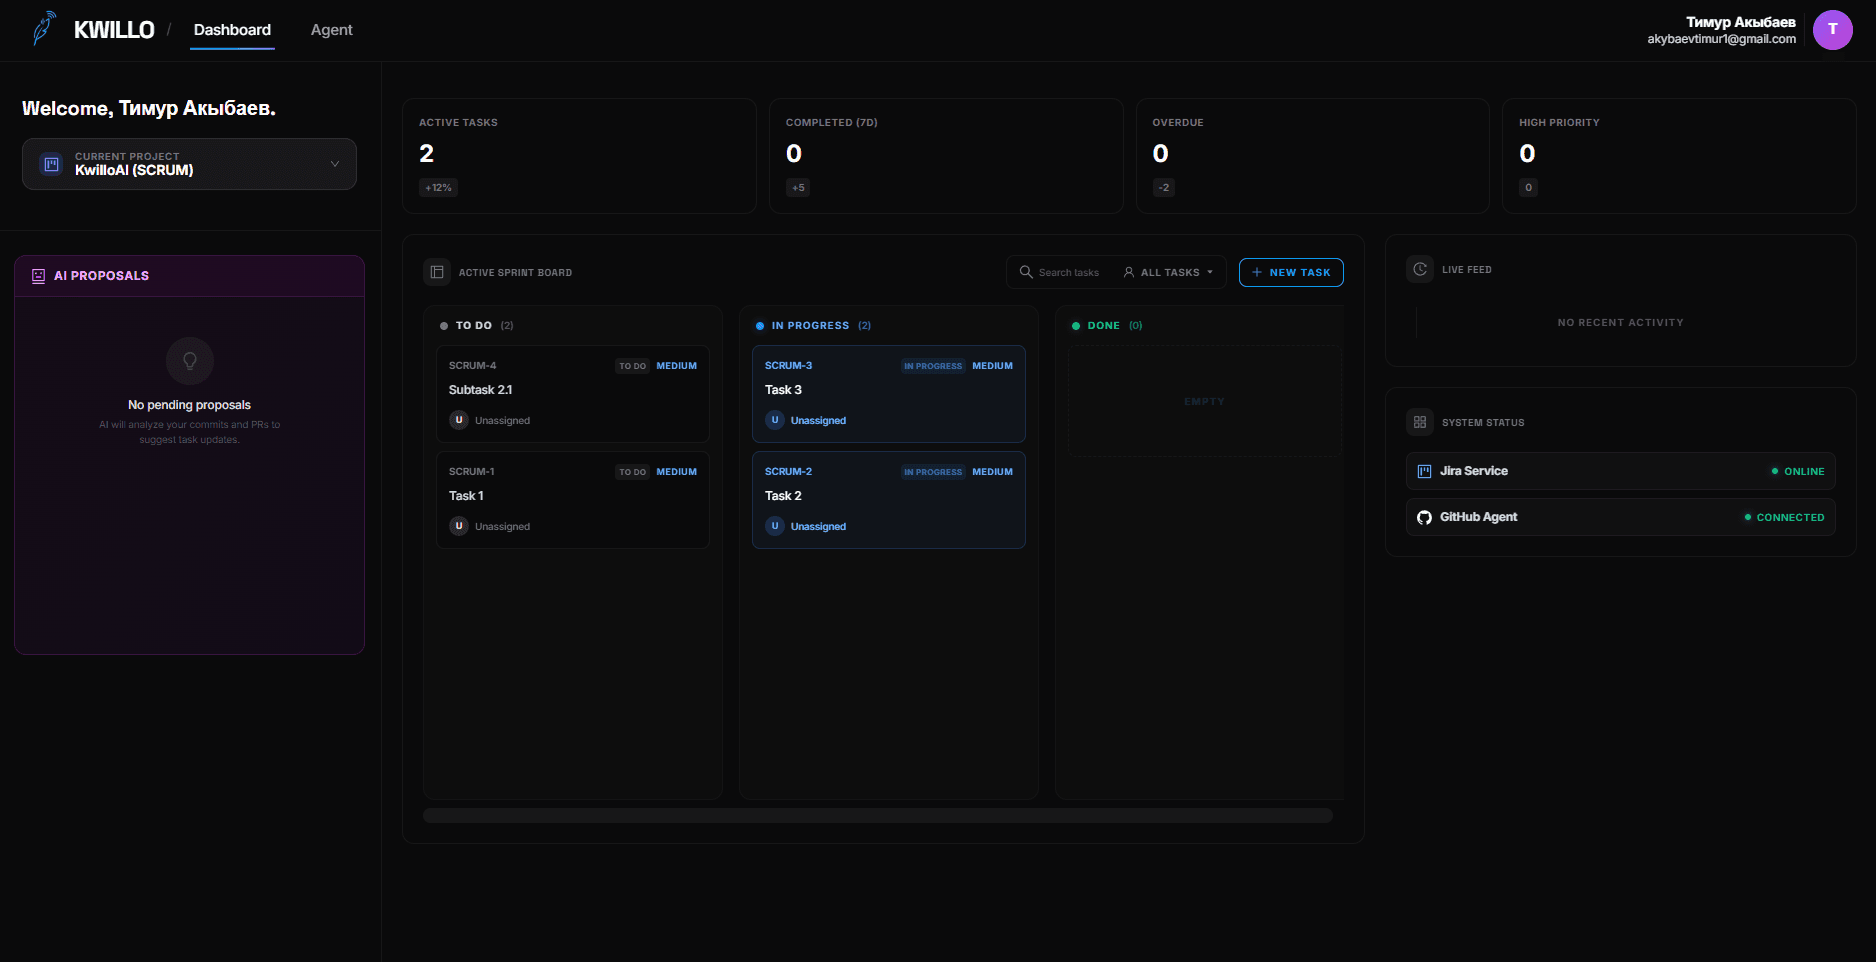The width and height of the screenshot is (1876, 962).
Task: Click the GitHub Agent octocat icon
Action: click(x=1424, y=517)
